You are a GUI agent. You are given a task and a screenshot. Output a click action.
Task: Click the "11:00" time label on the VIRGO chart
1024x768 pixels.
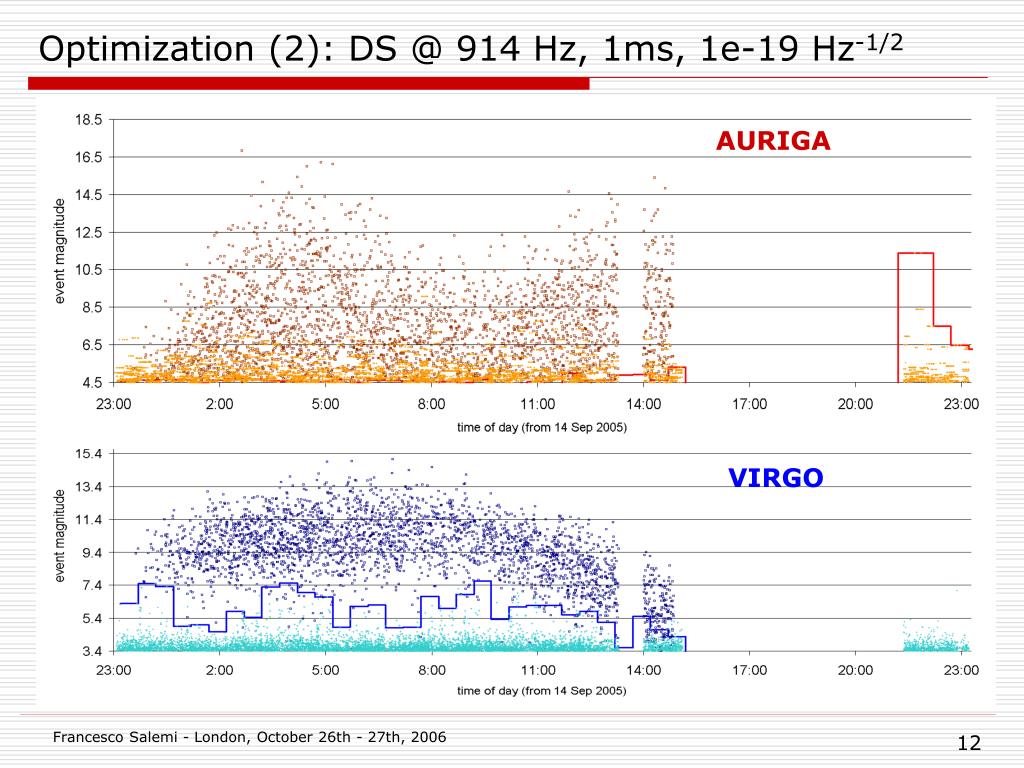537,670
